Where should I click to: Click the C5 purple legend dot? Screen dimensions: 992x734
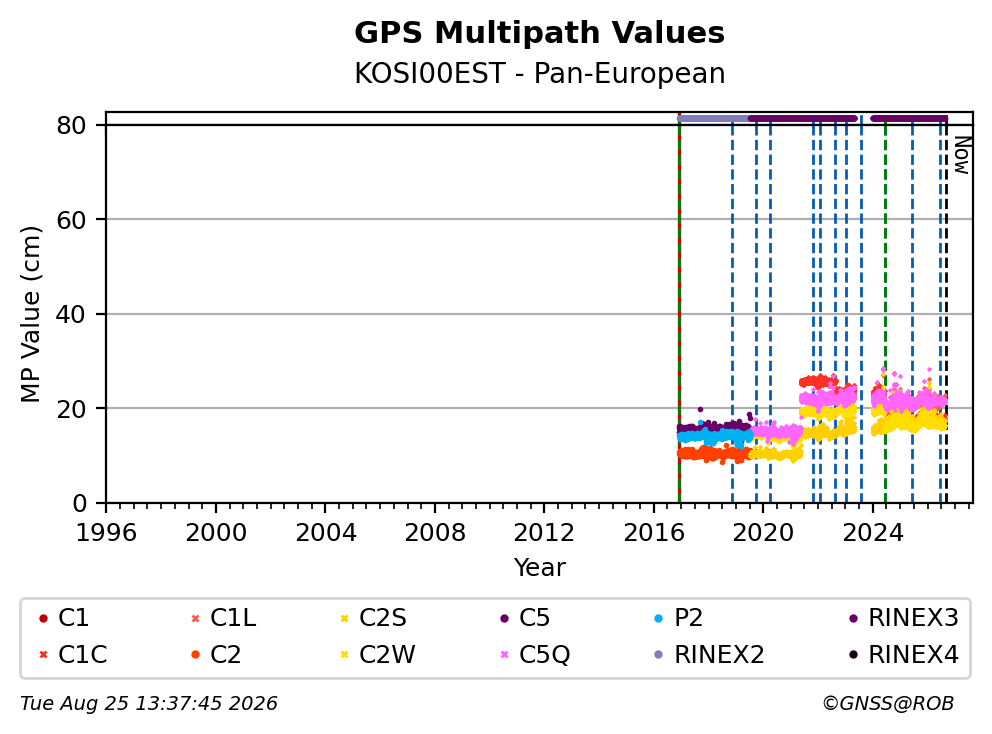click(504, 618)
